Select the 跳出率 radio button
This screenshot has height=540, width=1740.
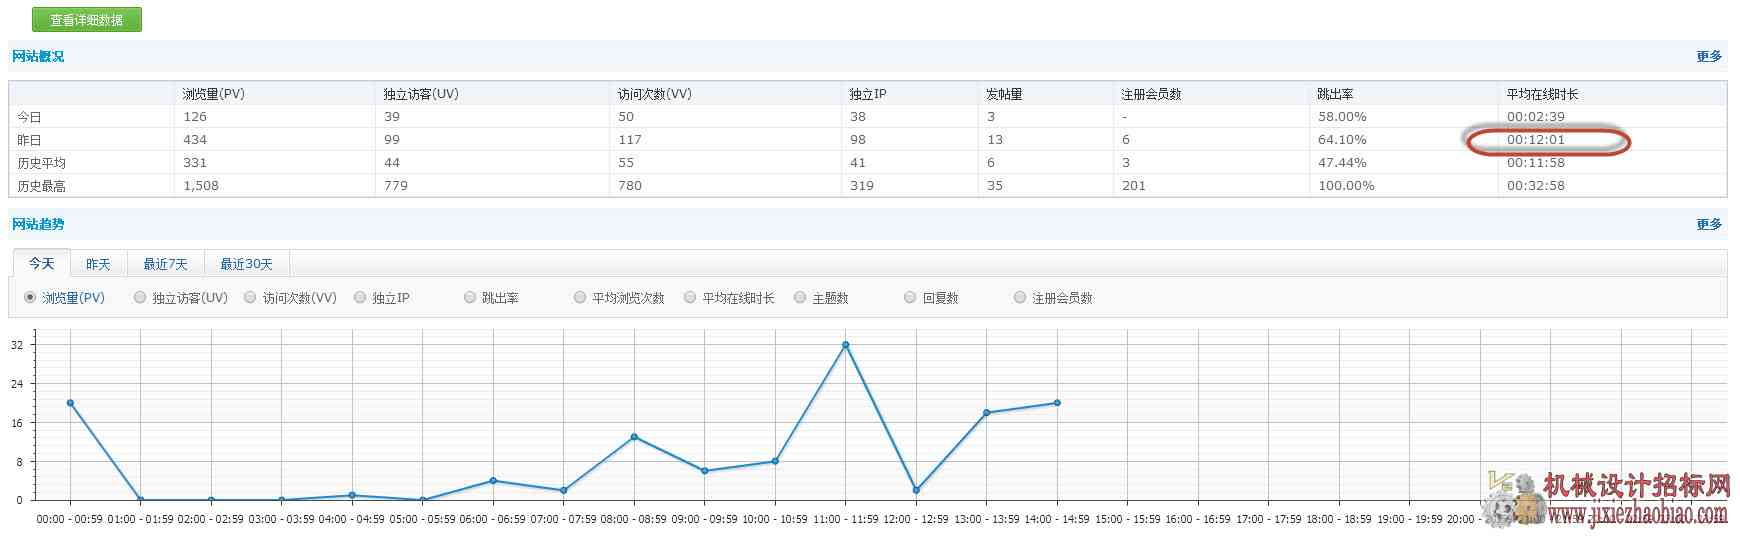click(x=470, y=298)
